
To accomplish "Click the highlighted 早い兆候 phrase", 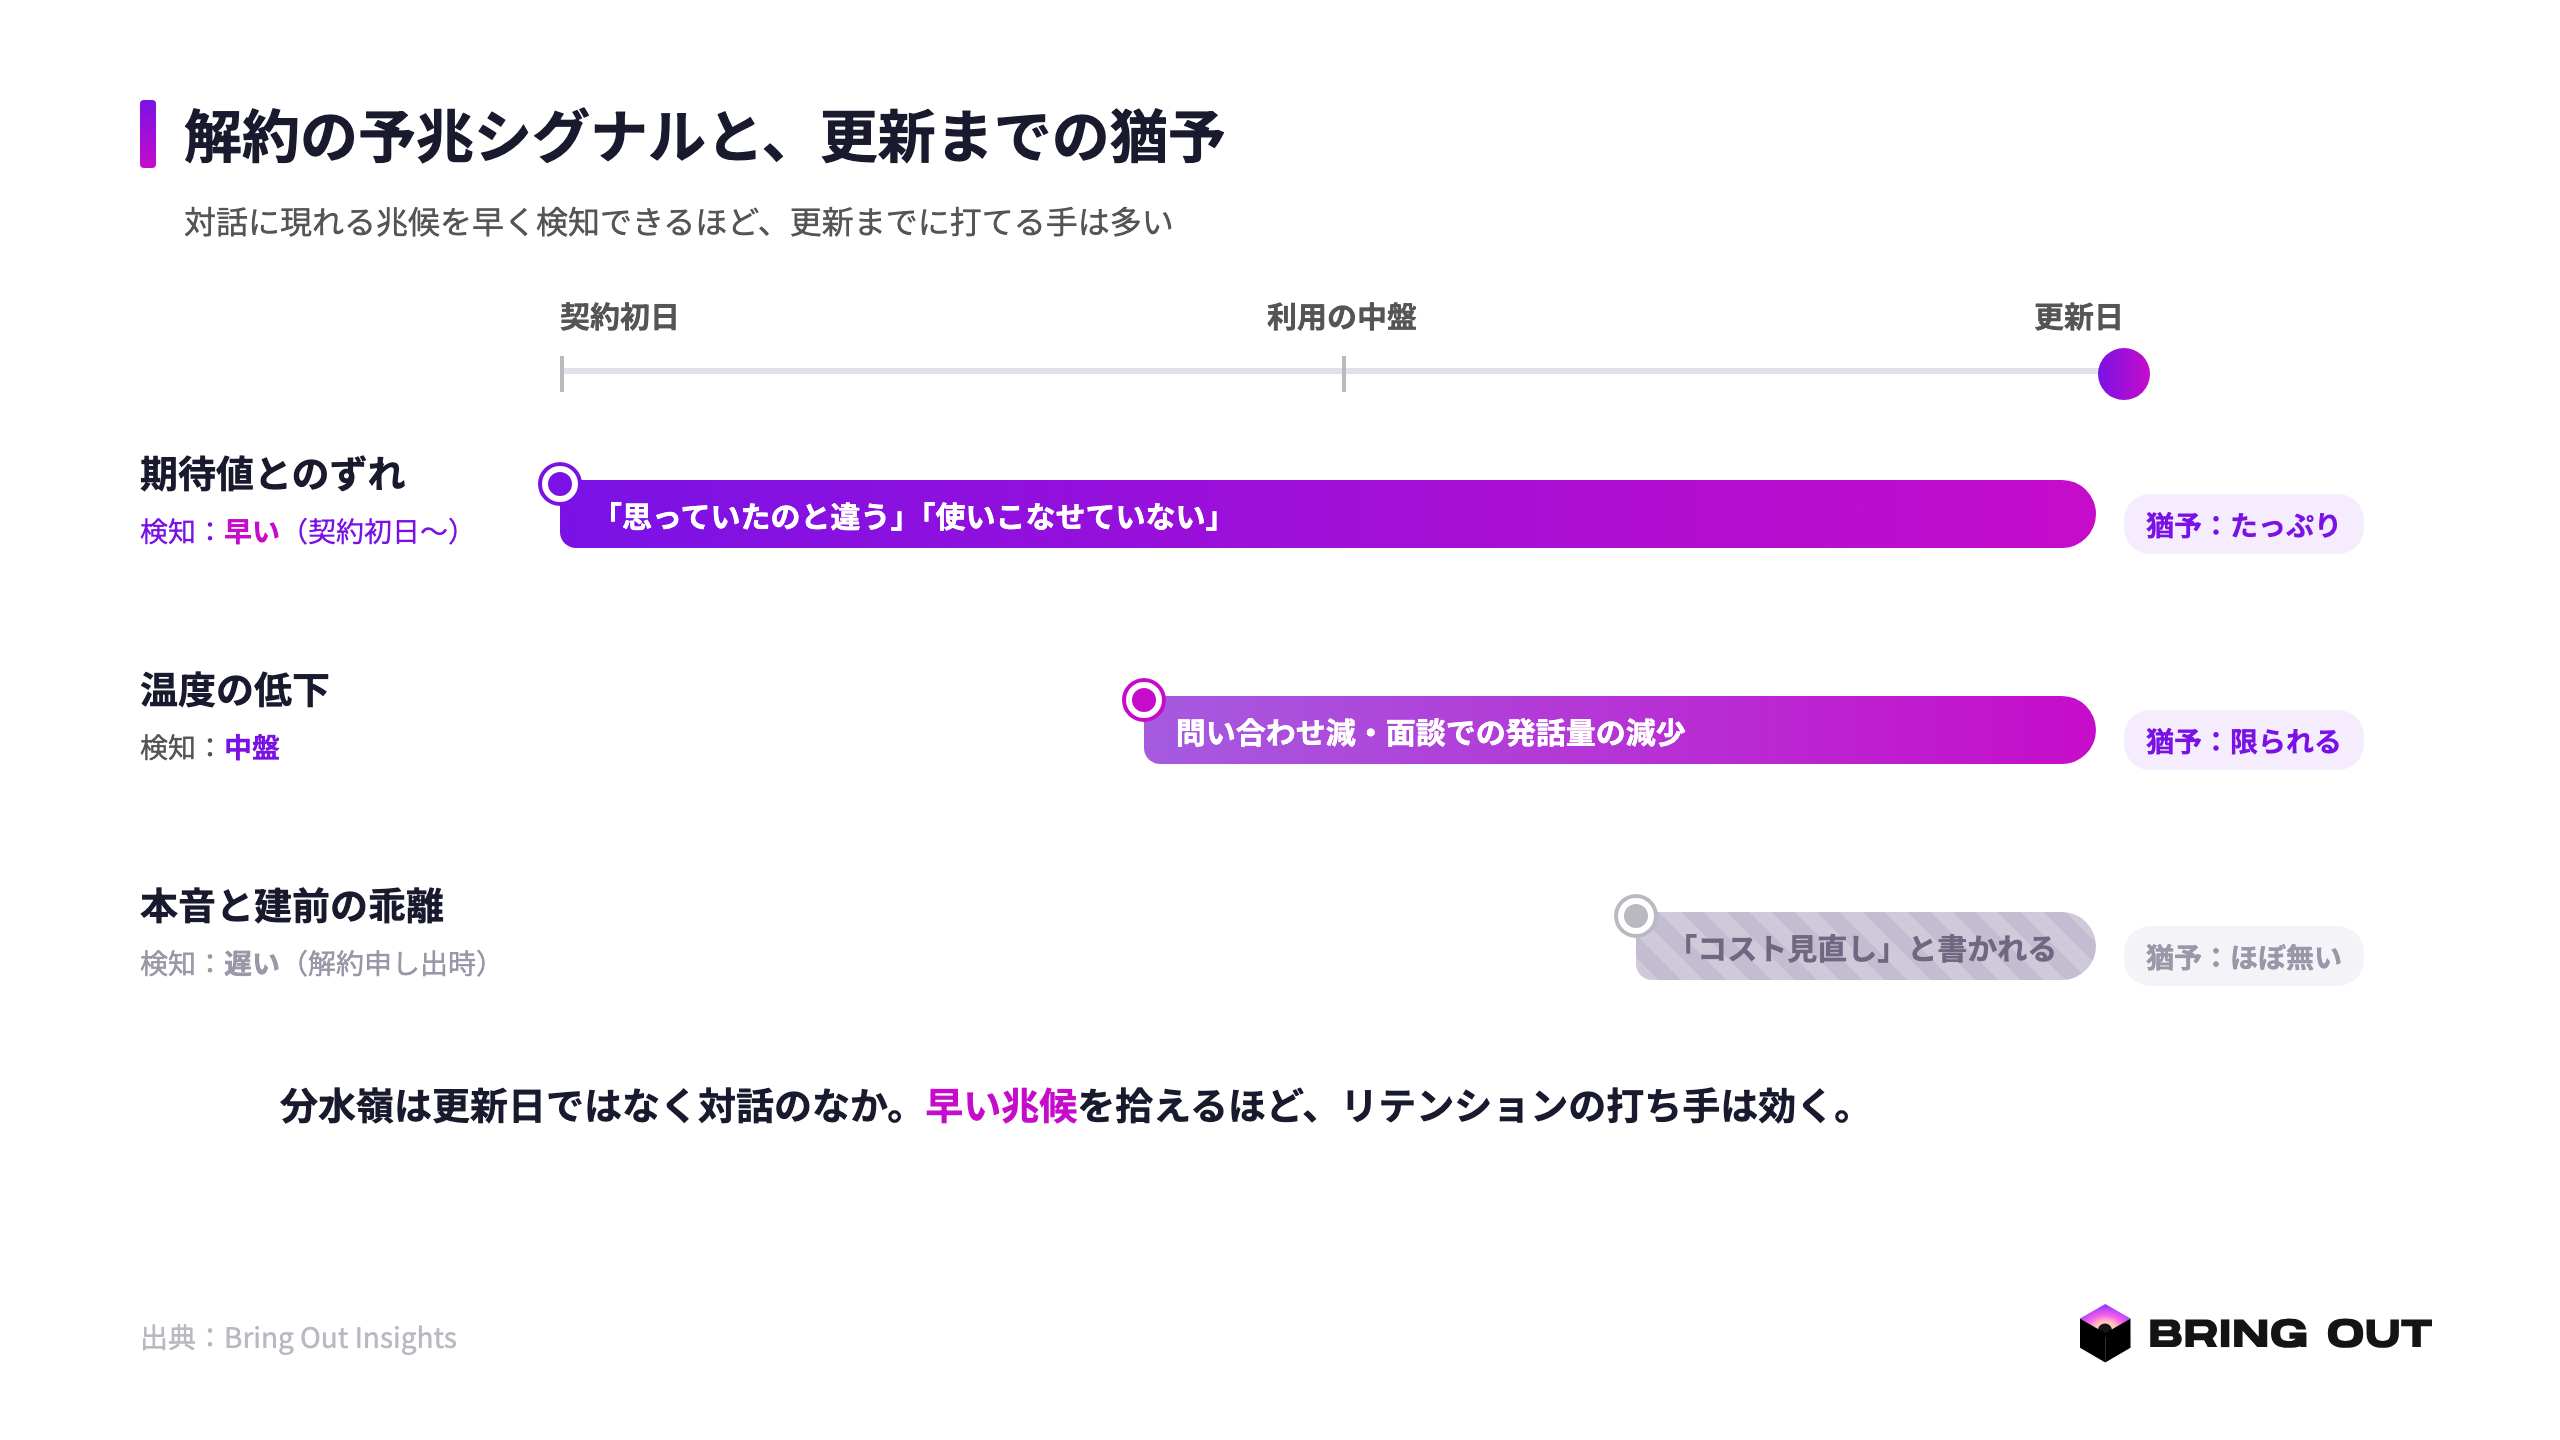I will [x=1001, y=1106].
